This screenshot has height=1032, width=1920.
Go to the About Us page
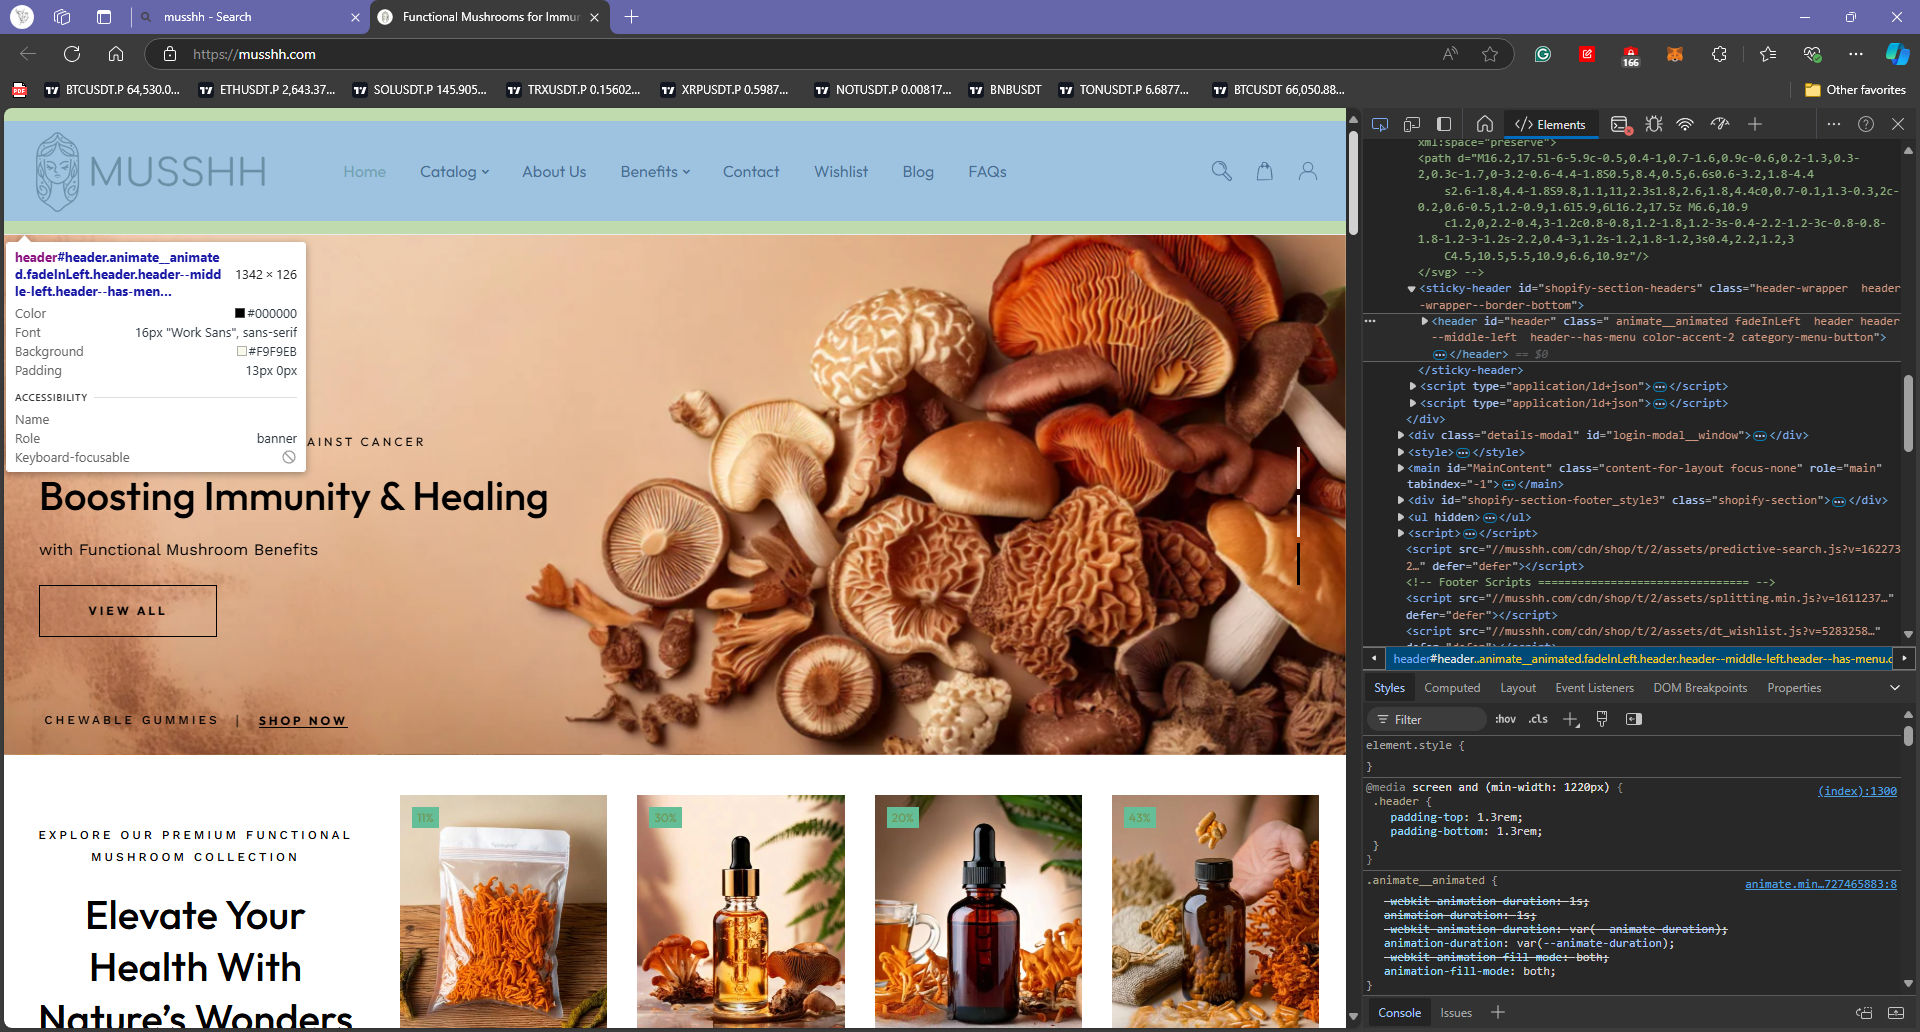coord(554,172)
